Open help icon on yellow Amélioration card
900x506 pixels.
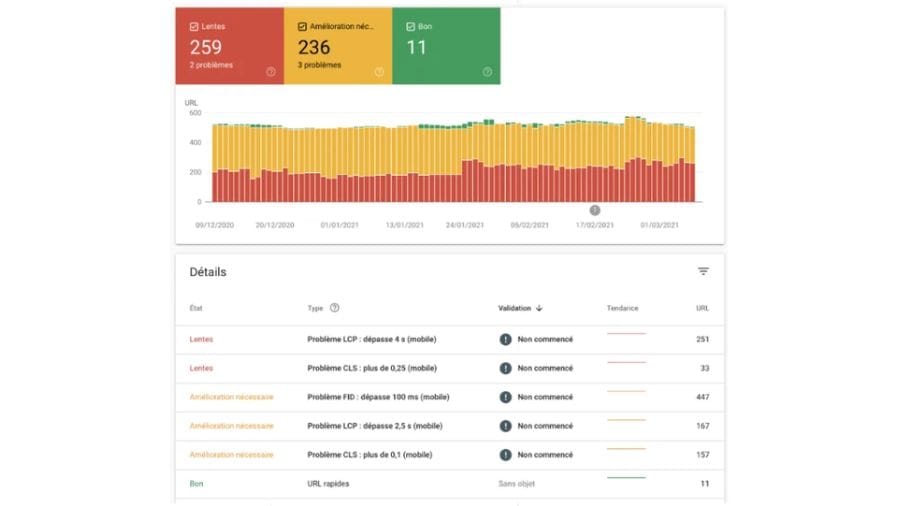pyautogui.click(x=379, y=72)
